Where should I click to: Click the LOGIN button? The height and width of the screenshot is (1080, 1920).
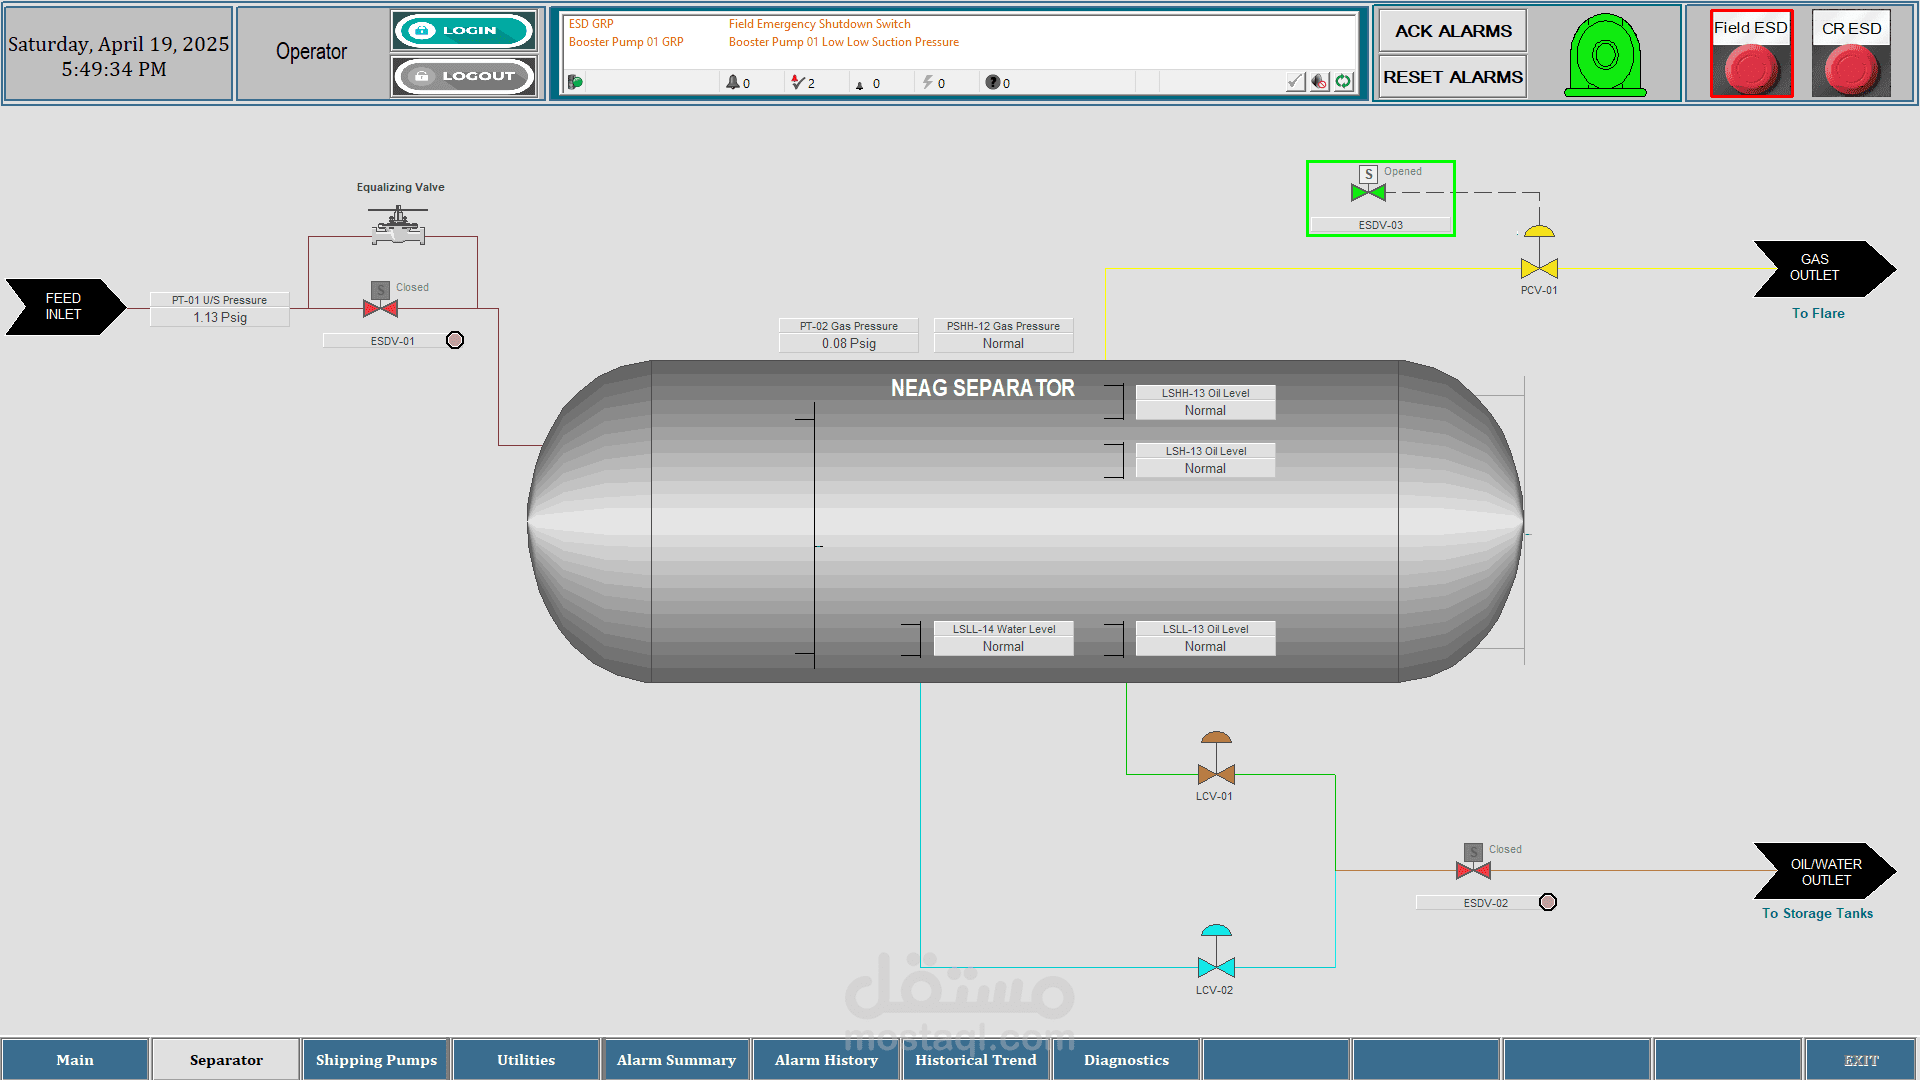click(463, 31)
